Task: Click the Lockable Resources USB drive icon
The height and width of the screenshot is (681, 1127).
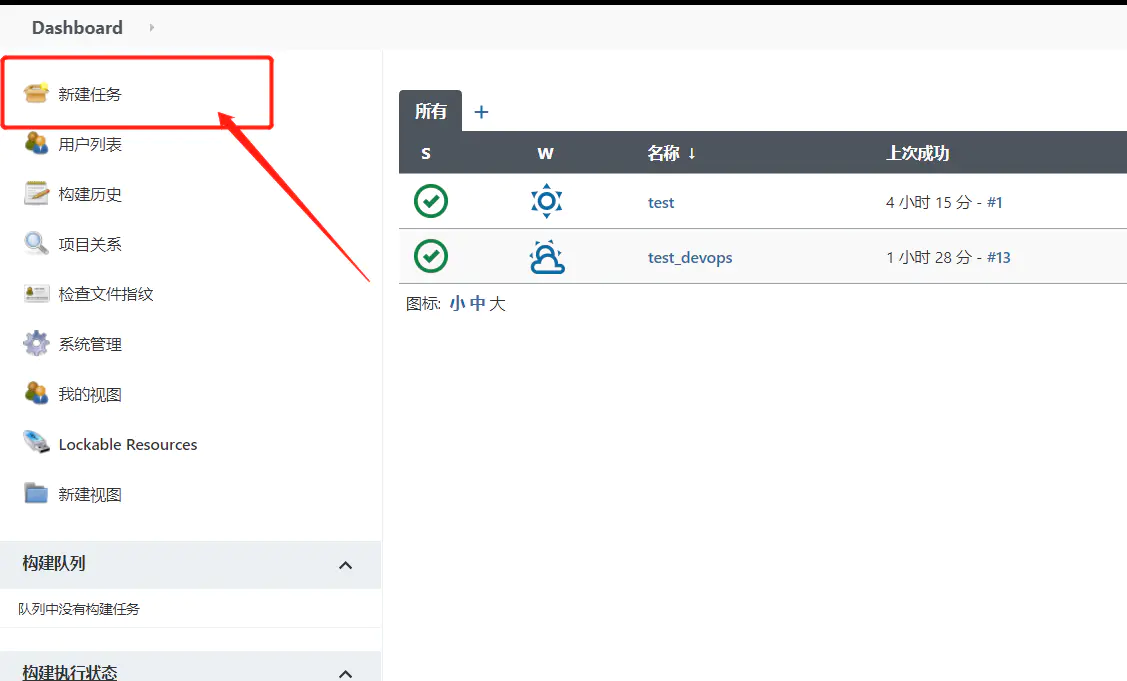Action: (x=36, y=443)
